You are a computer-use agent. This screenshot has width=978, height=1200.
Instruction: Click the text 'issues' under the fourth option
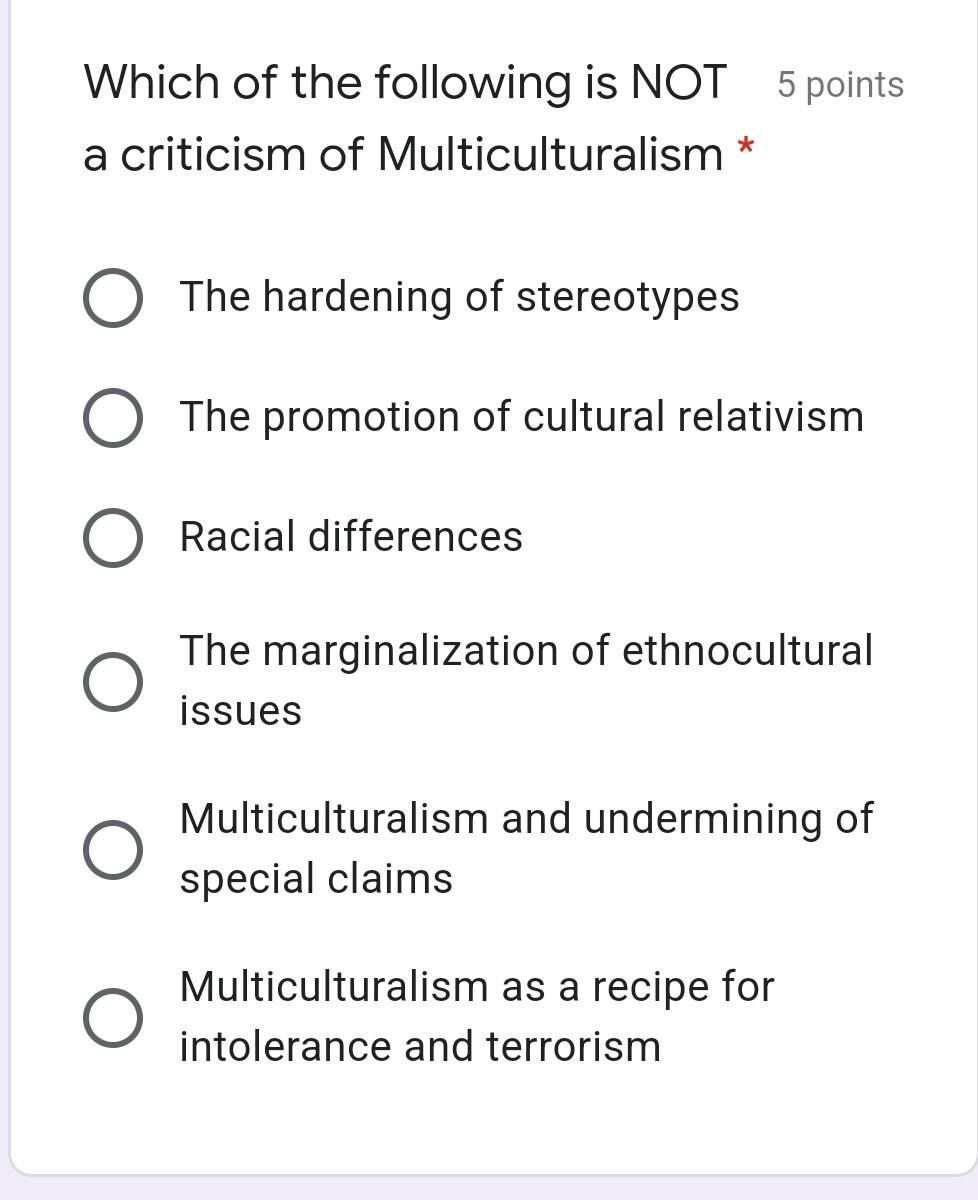(241, 710)
